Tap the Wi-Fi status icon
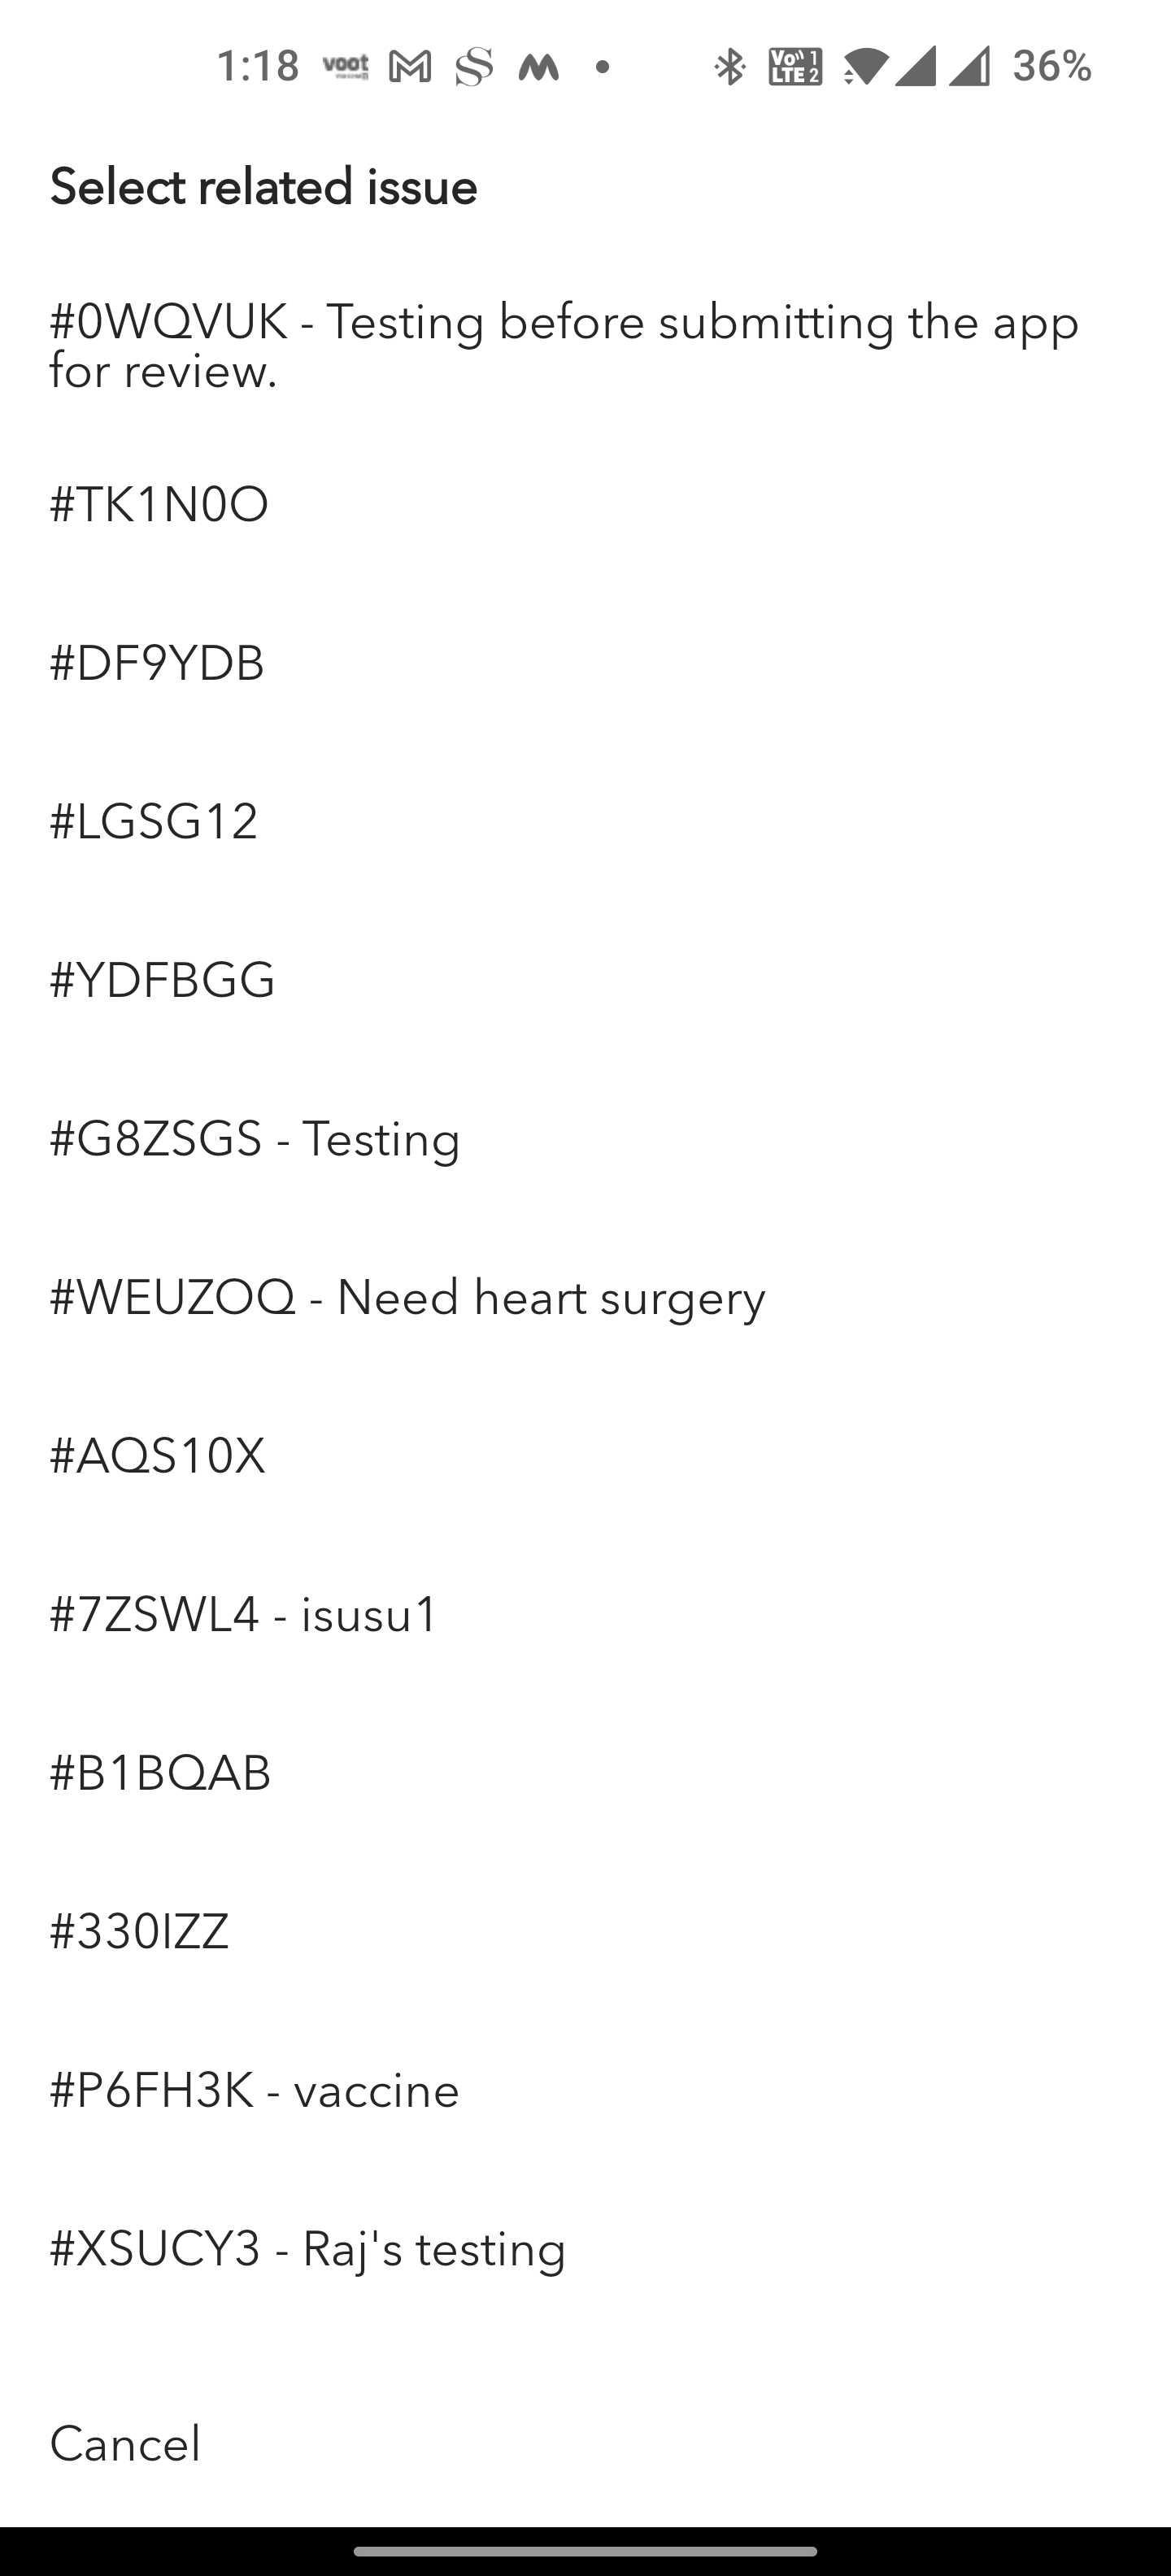1171x2576 pixels. [x=865, y=67]
